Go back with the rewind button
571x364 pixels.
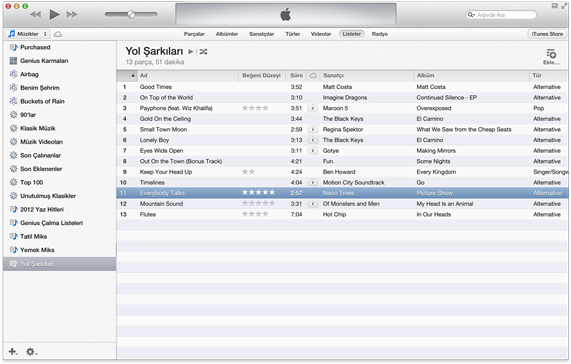35,15
